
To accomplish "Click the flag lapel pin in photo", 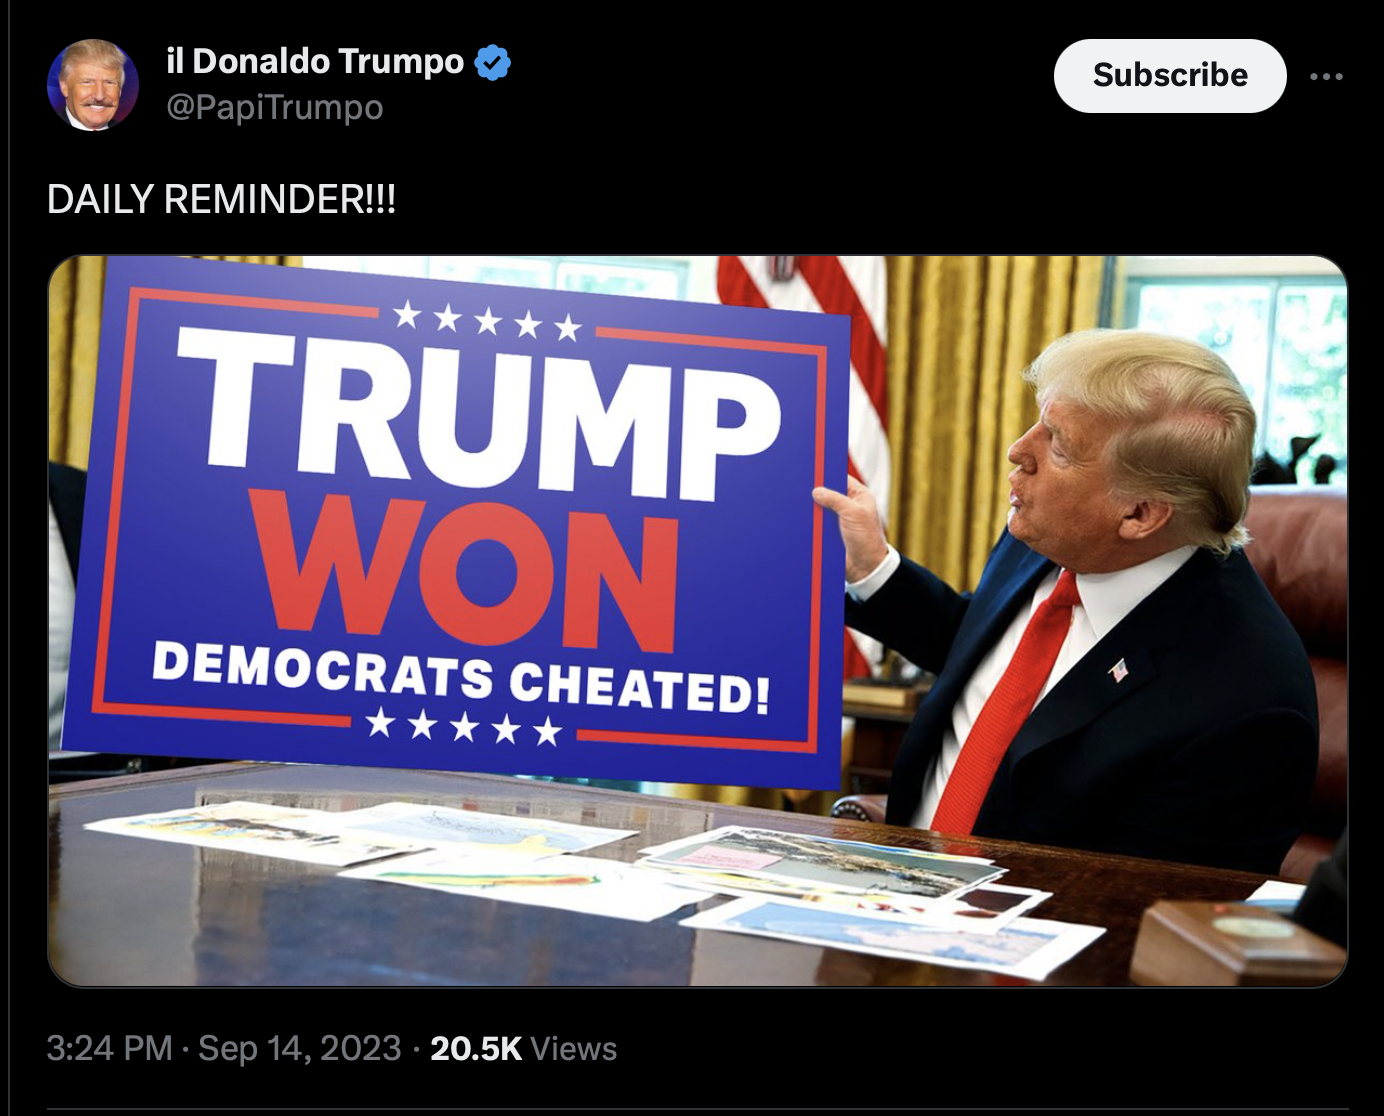I will click(x=1119, y=669).
